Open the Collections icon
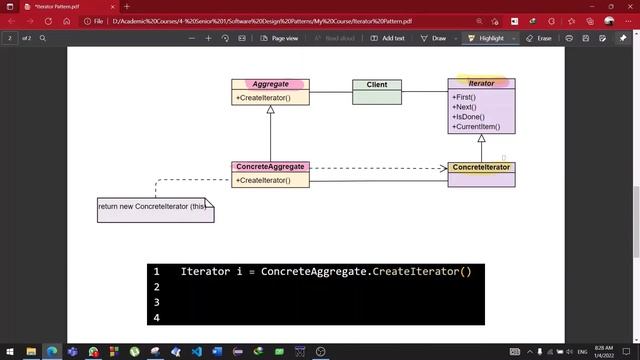The image size is (640, 360). click(590, 21)
